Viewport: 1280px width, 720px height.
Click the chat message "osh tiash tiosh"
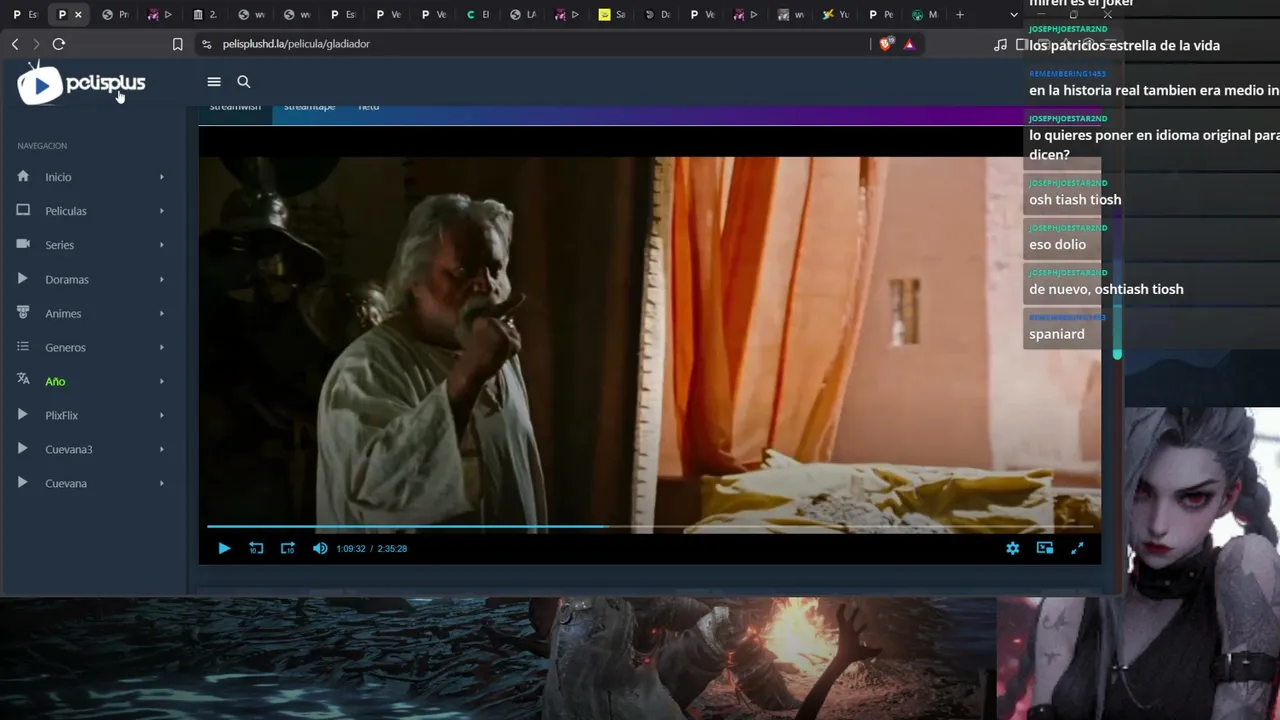point(1075,199)
